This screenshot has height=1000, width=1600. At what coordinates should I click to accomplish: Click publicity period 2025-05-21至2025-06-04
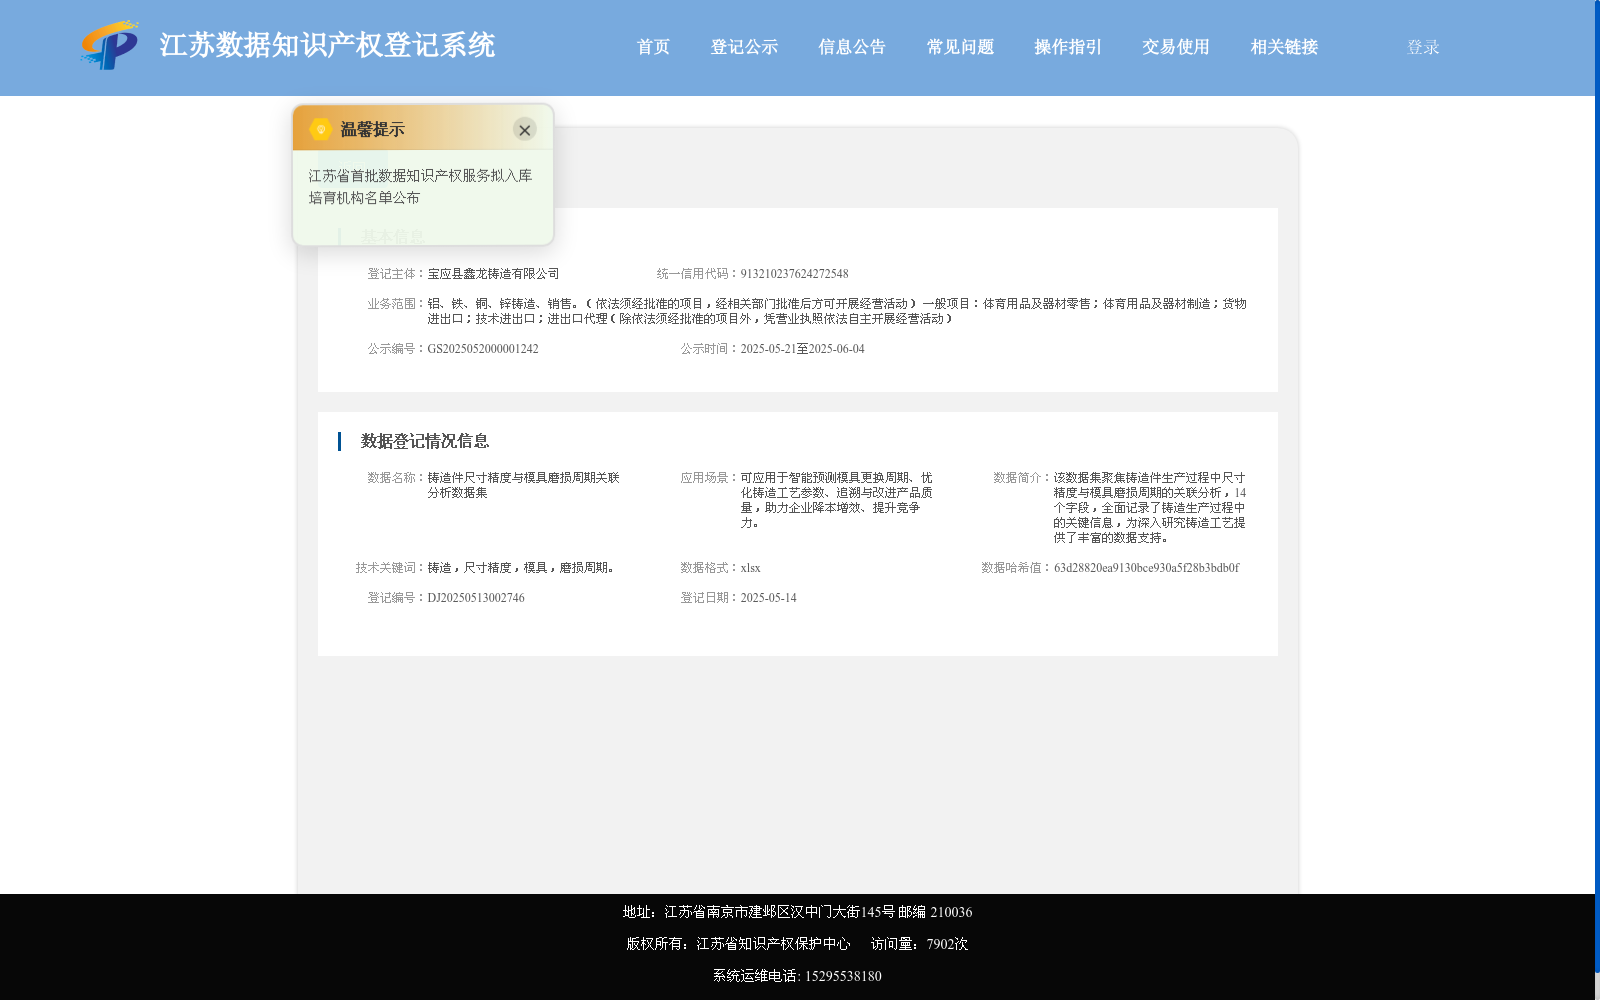click(802, 349)
